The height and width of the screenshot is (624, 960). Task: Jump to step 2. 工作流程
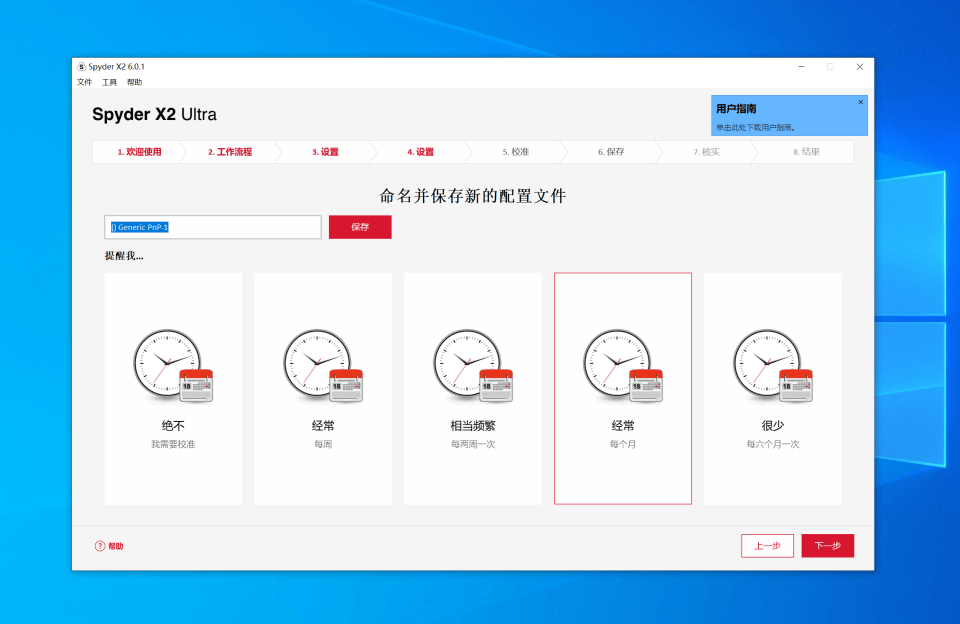point(230,152)
